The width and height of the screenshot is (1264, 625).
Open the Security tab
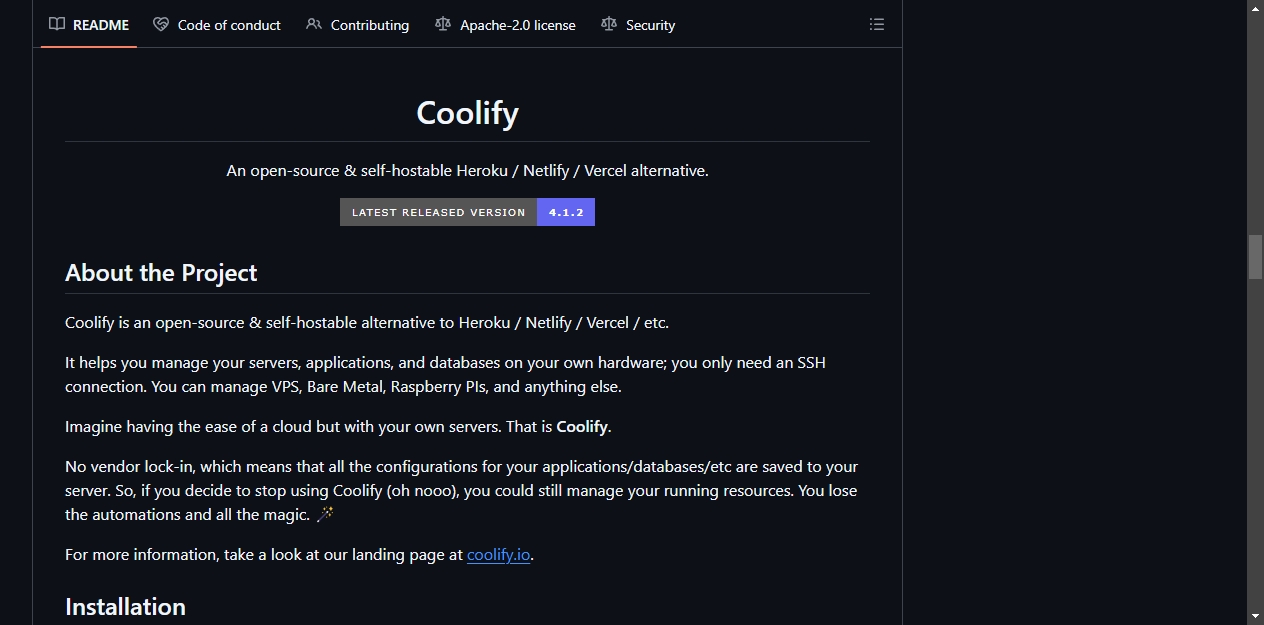pos(638,24)
